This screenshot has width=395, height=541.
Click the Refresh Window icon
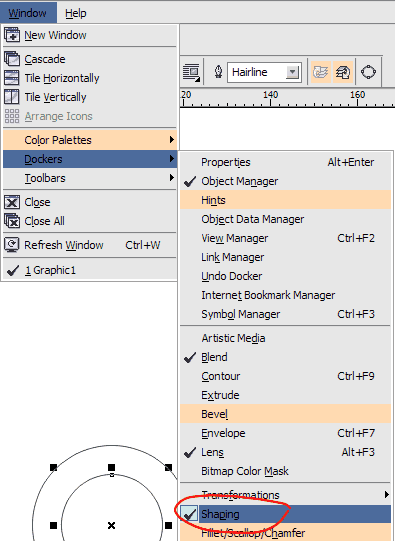(12, 245)
